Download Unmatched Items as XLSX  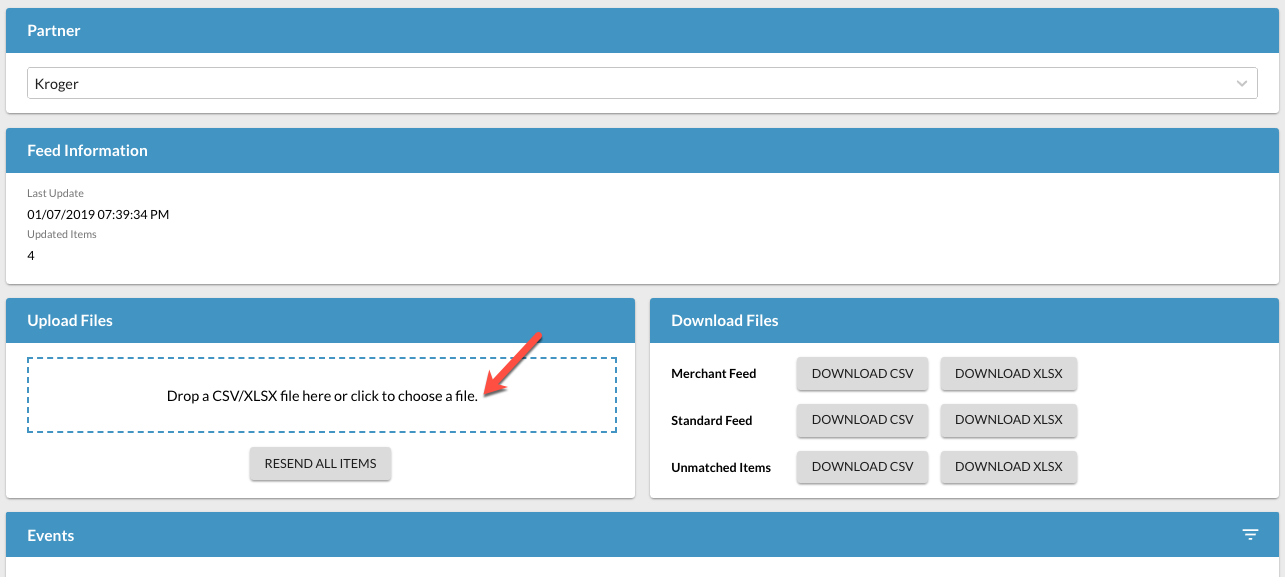click(1008, 467)
